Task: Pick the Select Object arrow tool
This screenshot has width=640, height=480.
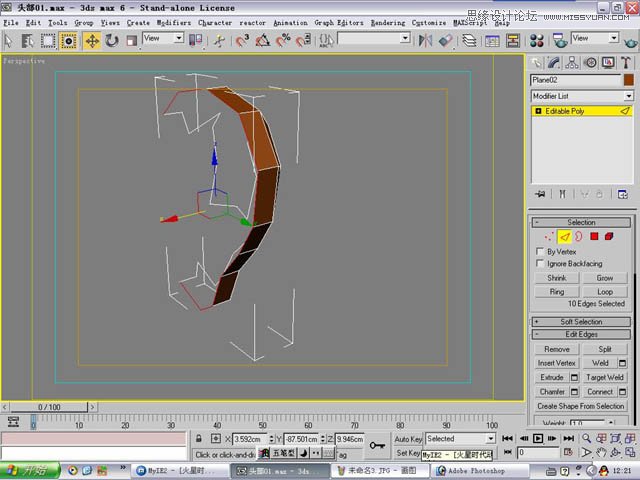Action: click(8, 41)
